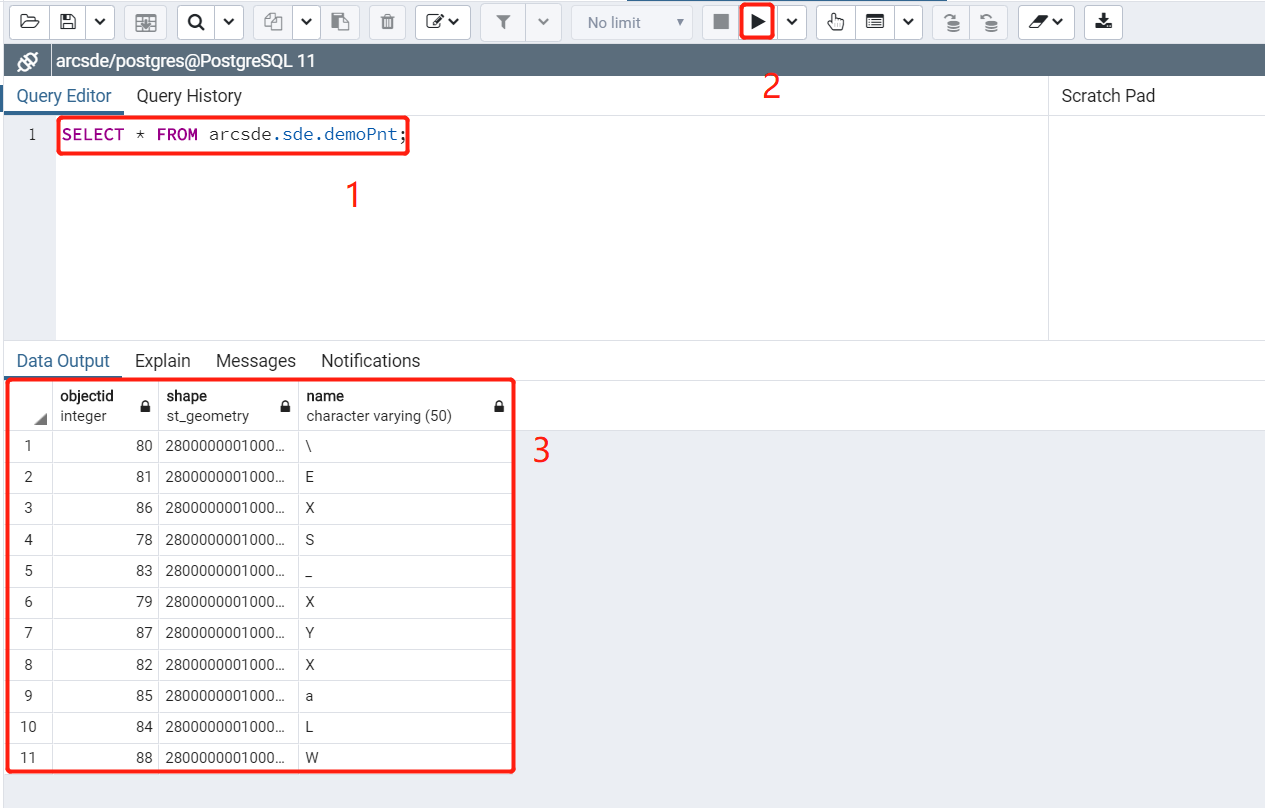1265x808 pixels.
Task: Open the Explain tab
Action: click(163, 361)
